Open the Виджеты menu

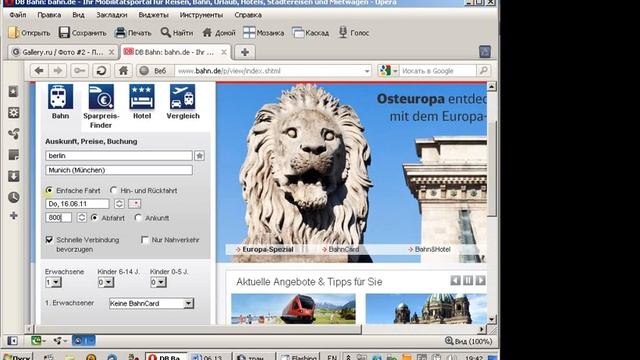point(153,15)
